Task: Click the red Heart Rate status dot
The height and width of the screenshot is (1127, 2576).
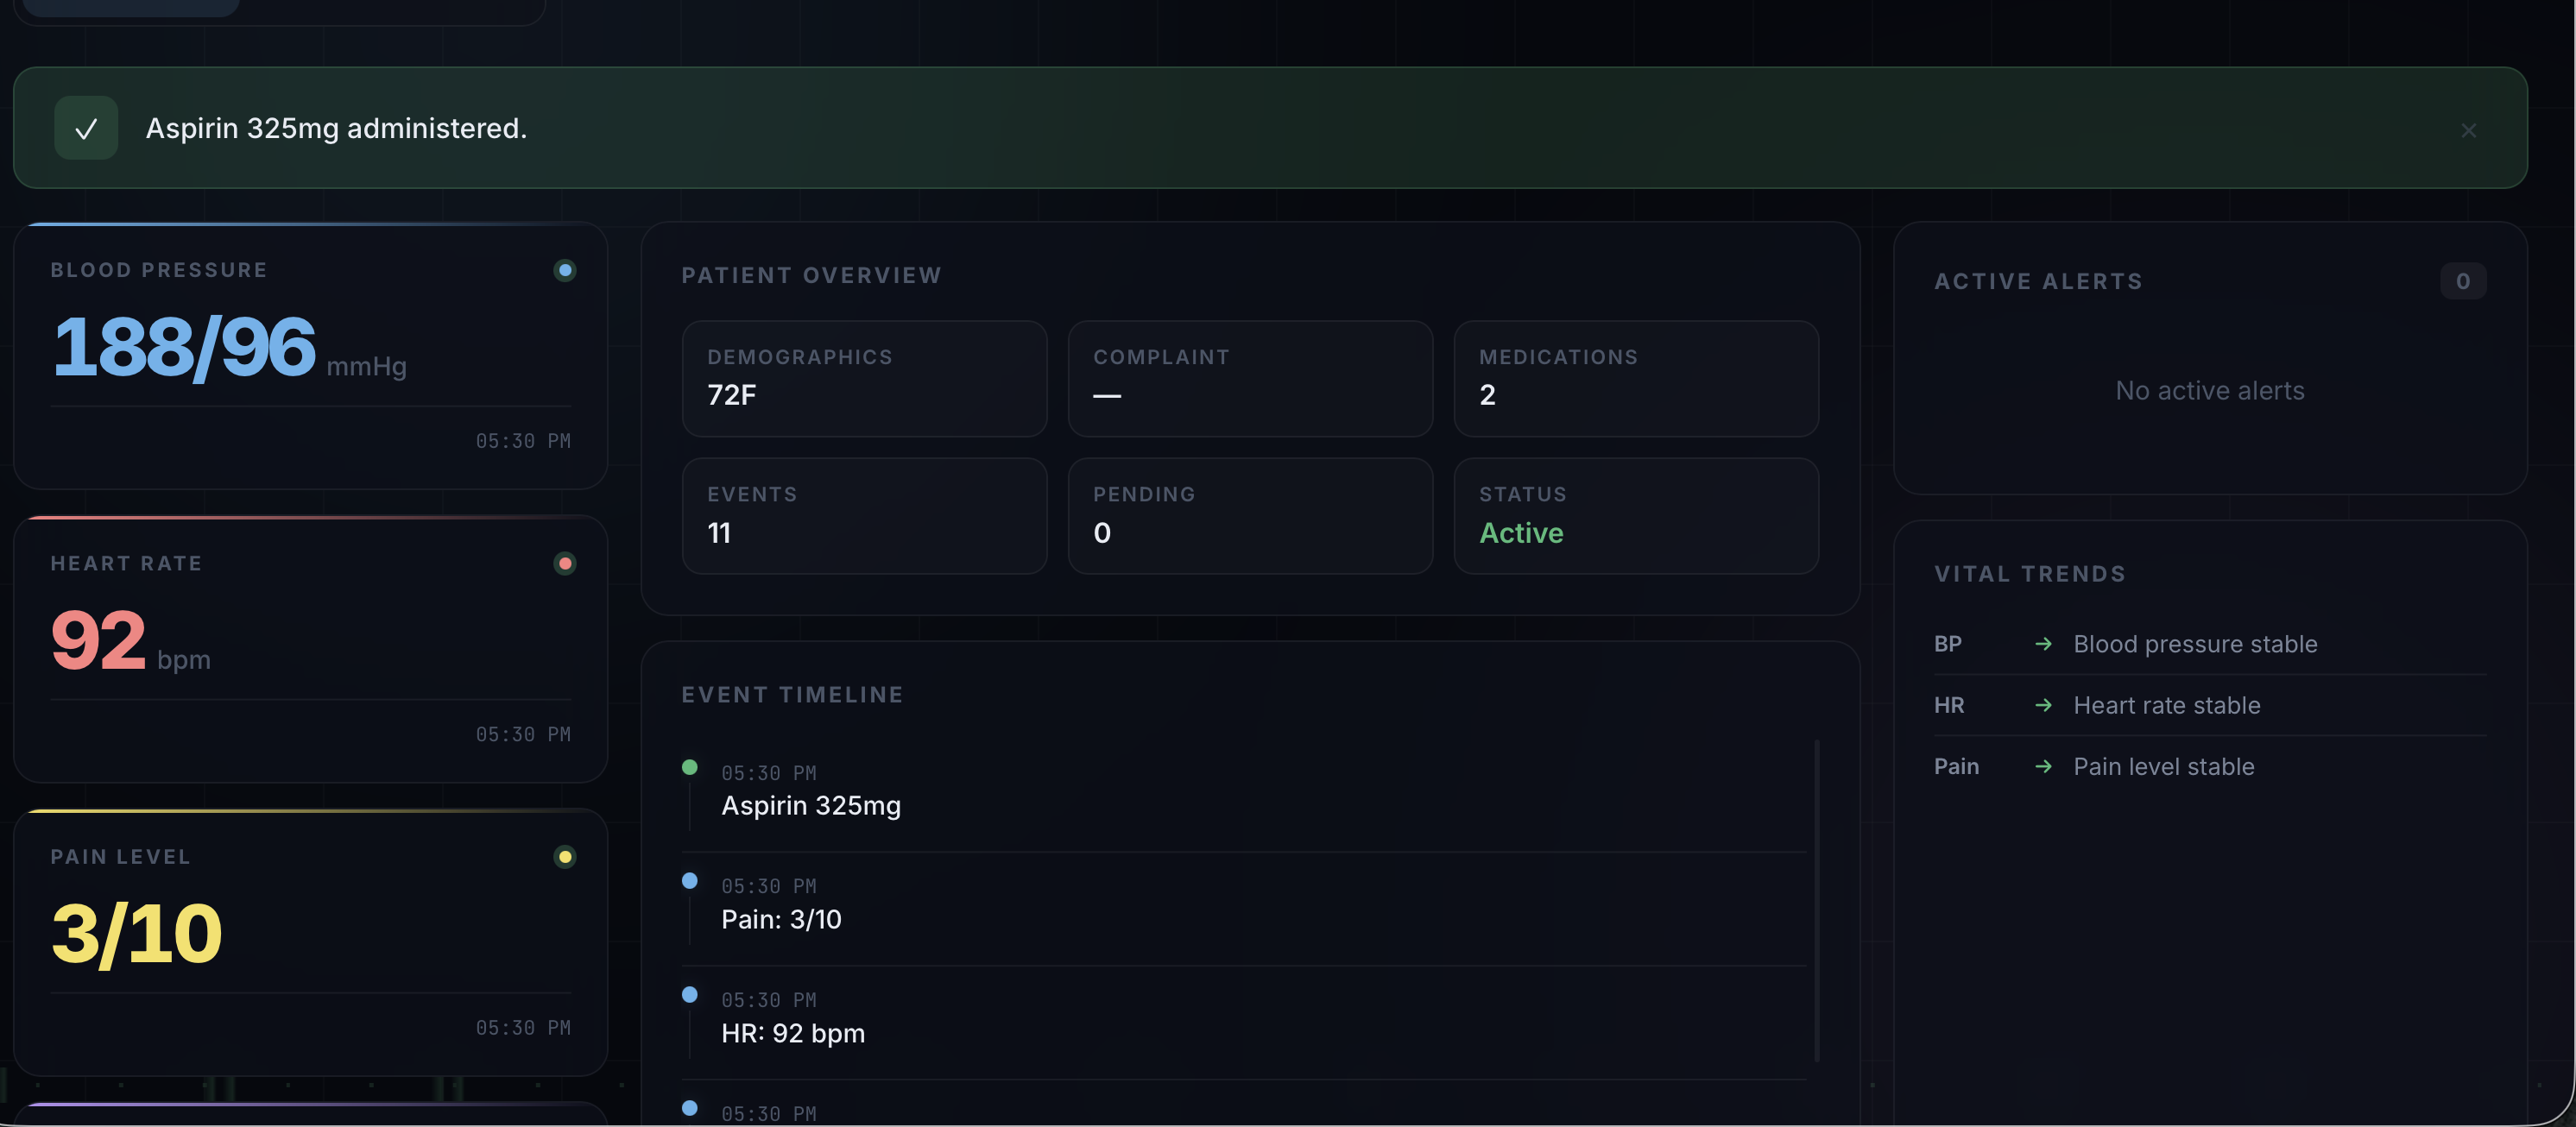Action: pyautogui.click(x=565, y=563)
